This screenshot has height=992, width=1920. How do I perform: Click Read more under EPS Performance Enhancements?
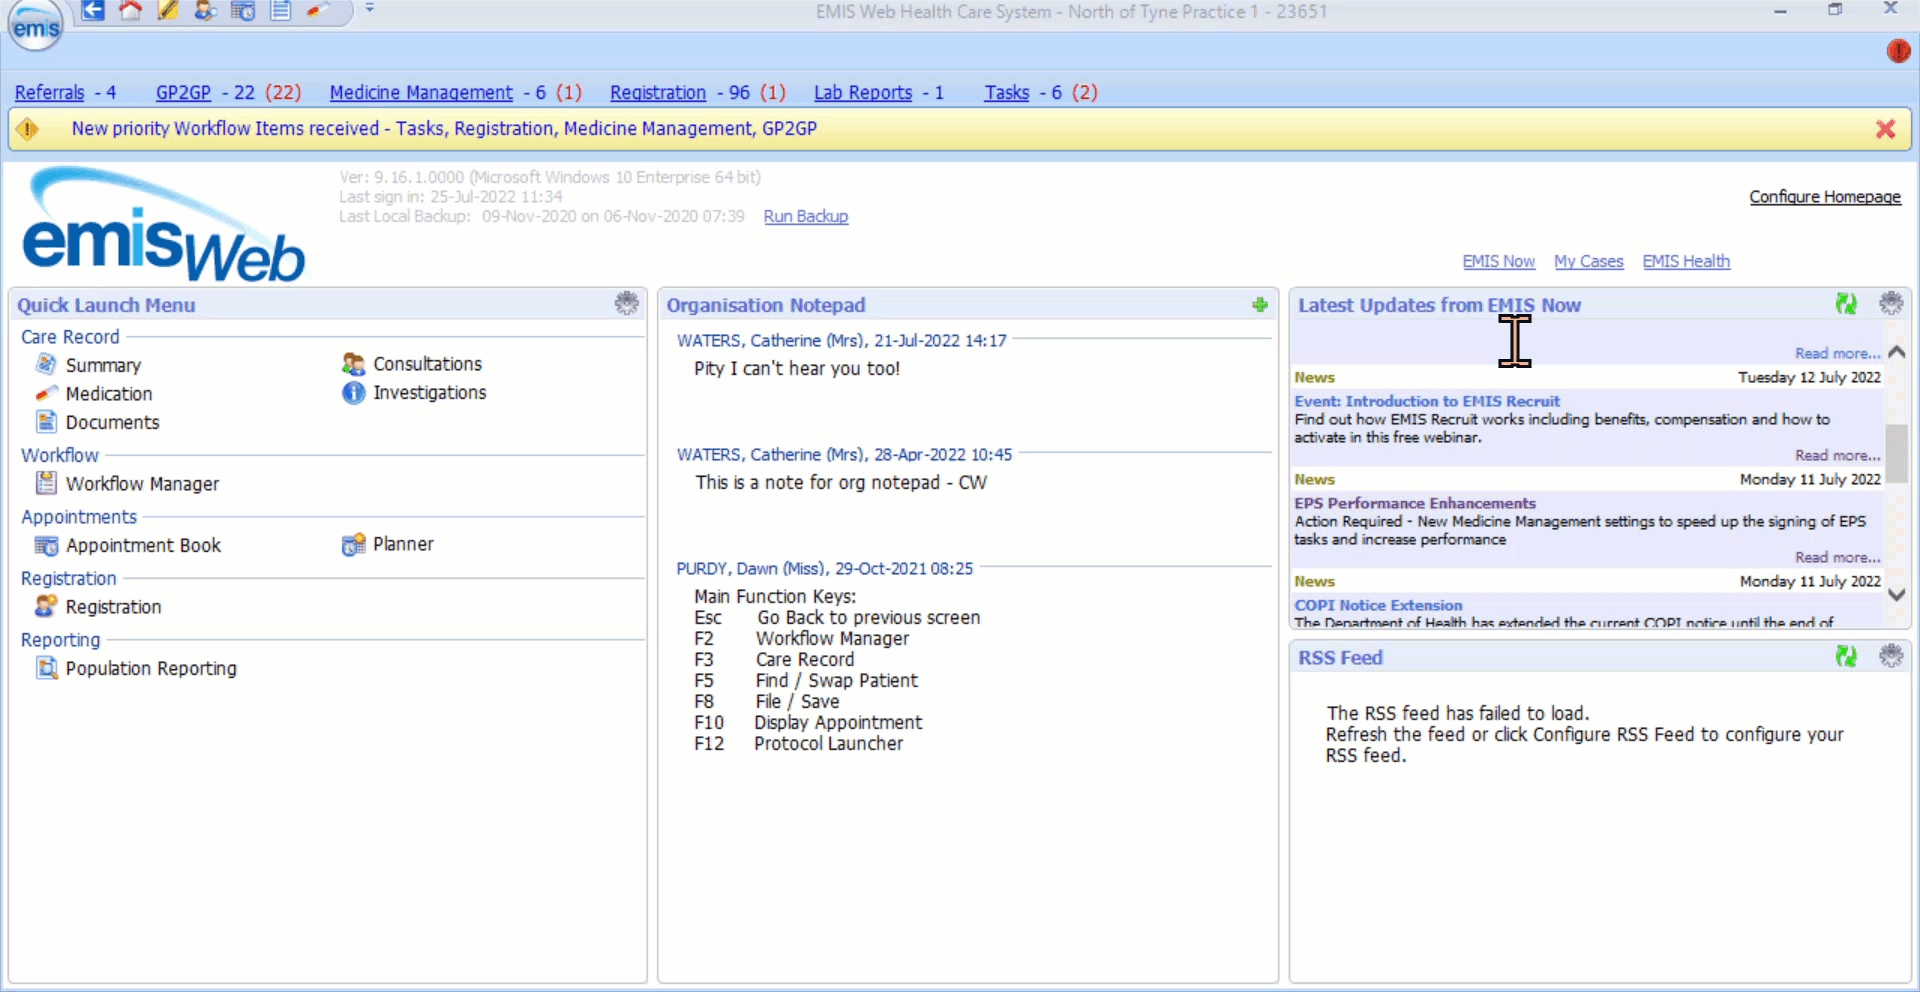tap(1837, 557)
